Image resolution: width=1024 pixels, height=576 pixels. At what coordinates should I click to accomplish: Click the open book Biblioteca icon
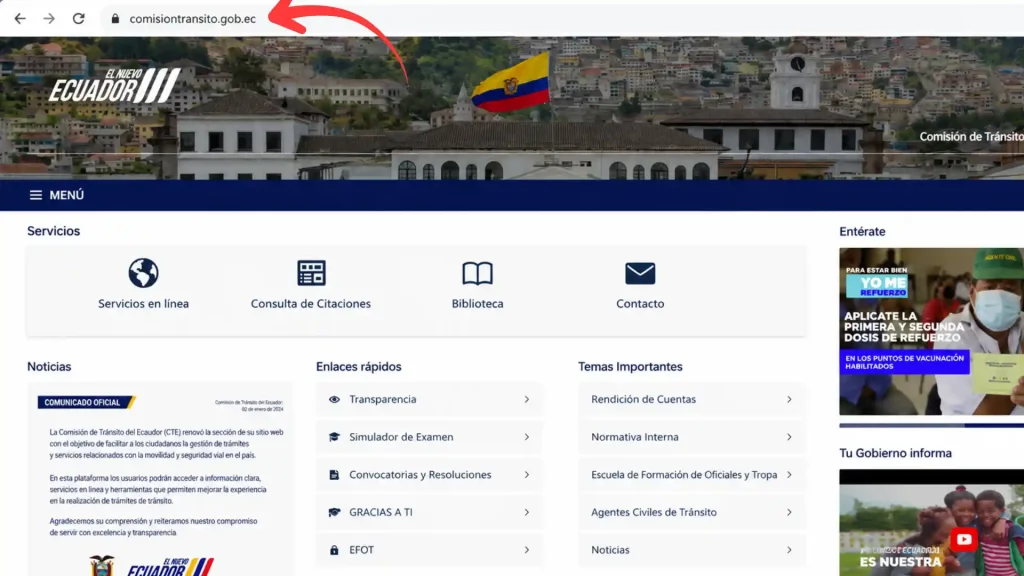coord(477,274)
